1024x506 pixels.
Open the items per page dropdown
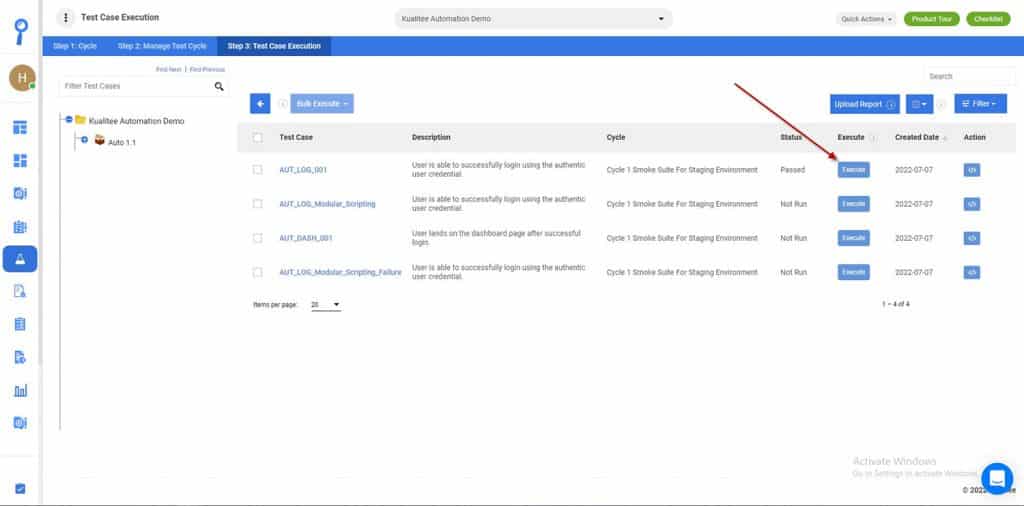[326, 305]
